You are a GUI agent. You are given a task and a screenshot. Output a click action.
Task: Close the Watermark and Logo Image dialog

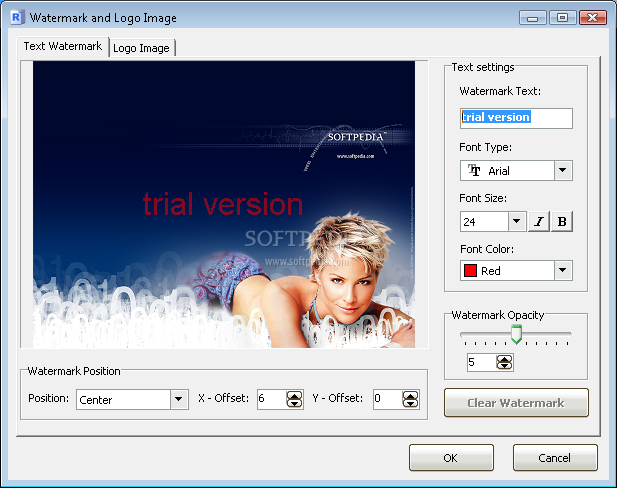(x=593, y=18)
